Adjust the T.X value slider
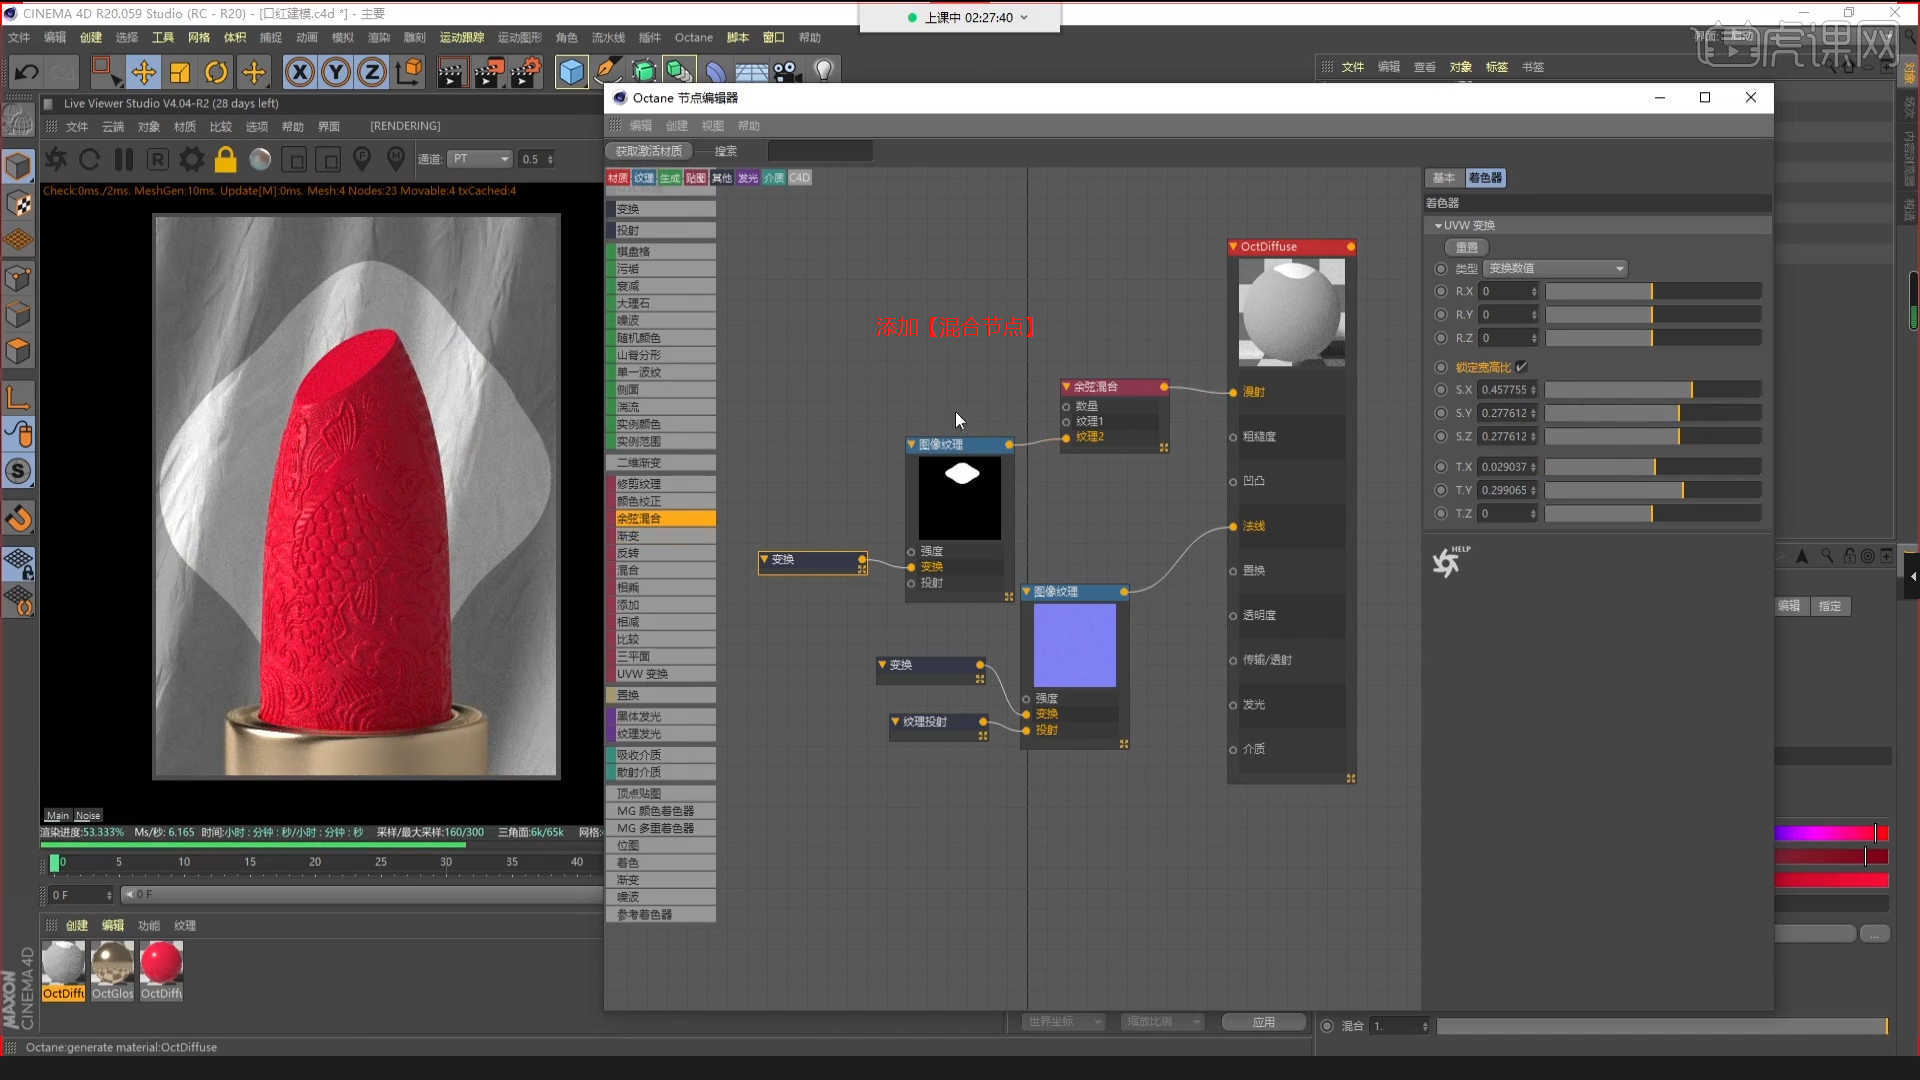Screen dimensions: 1920x1080 coord(1653,467)
